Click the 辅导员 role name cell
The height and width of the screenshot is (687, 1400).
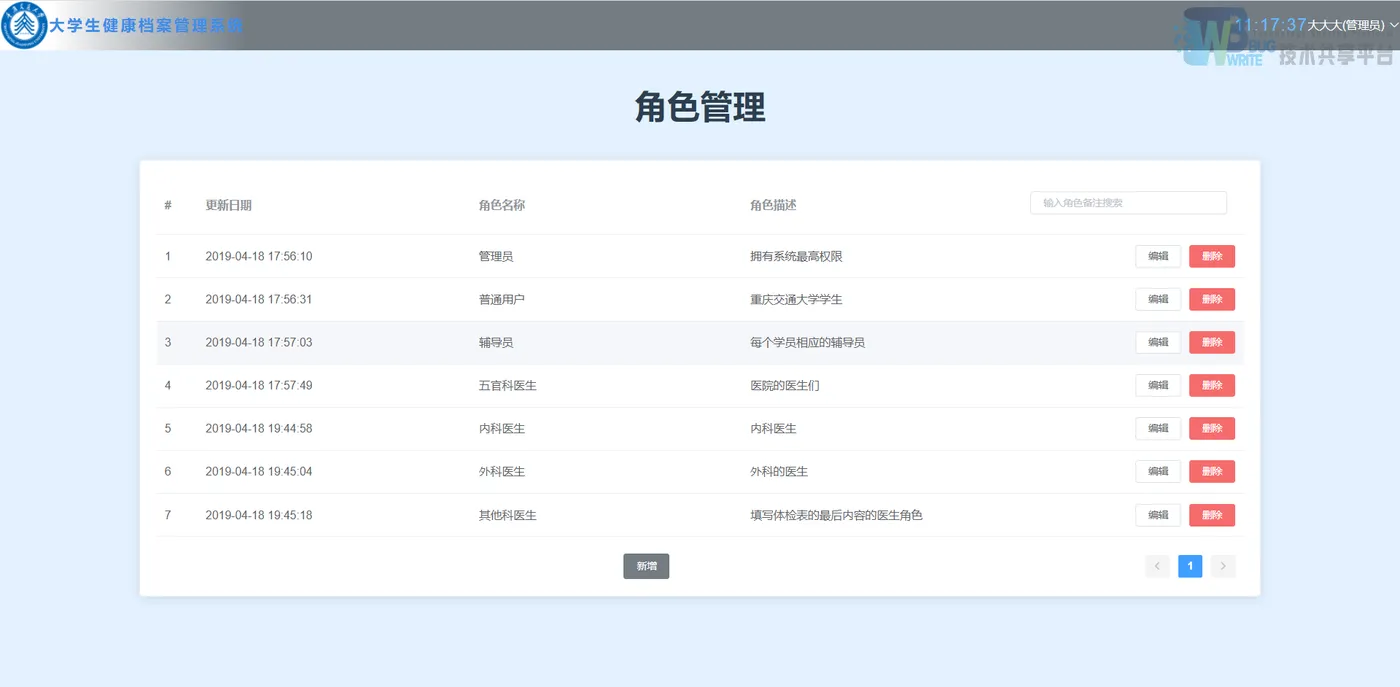496,342
